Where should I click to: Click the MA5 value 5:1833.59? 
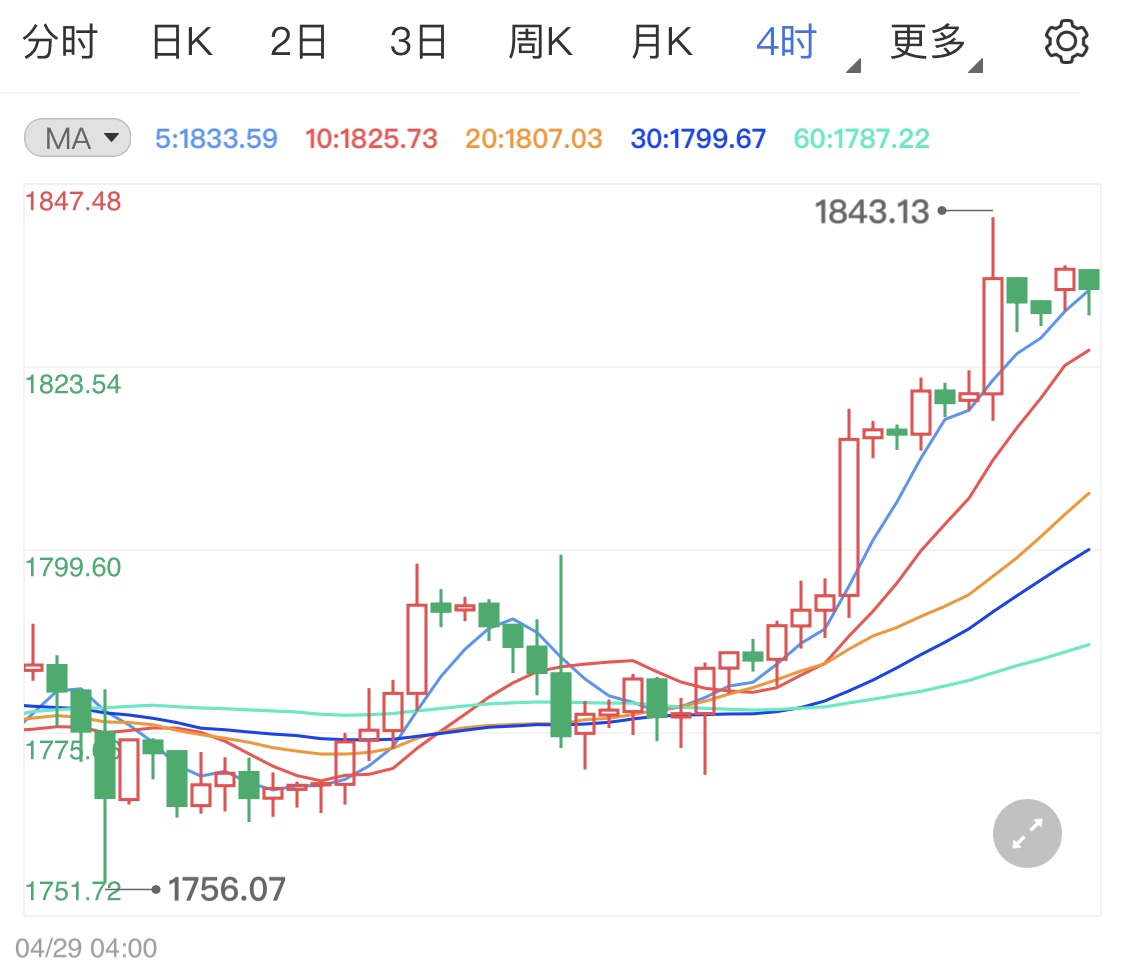tap(216, 138)
